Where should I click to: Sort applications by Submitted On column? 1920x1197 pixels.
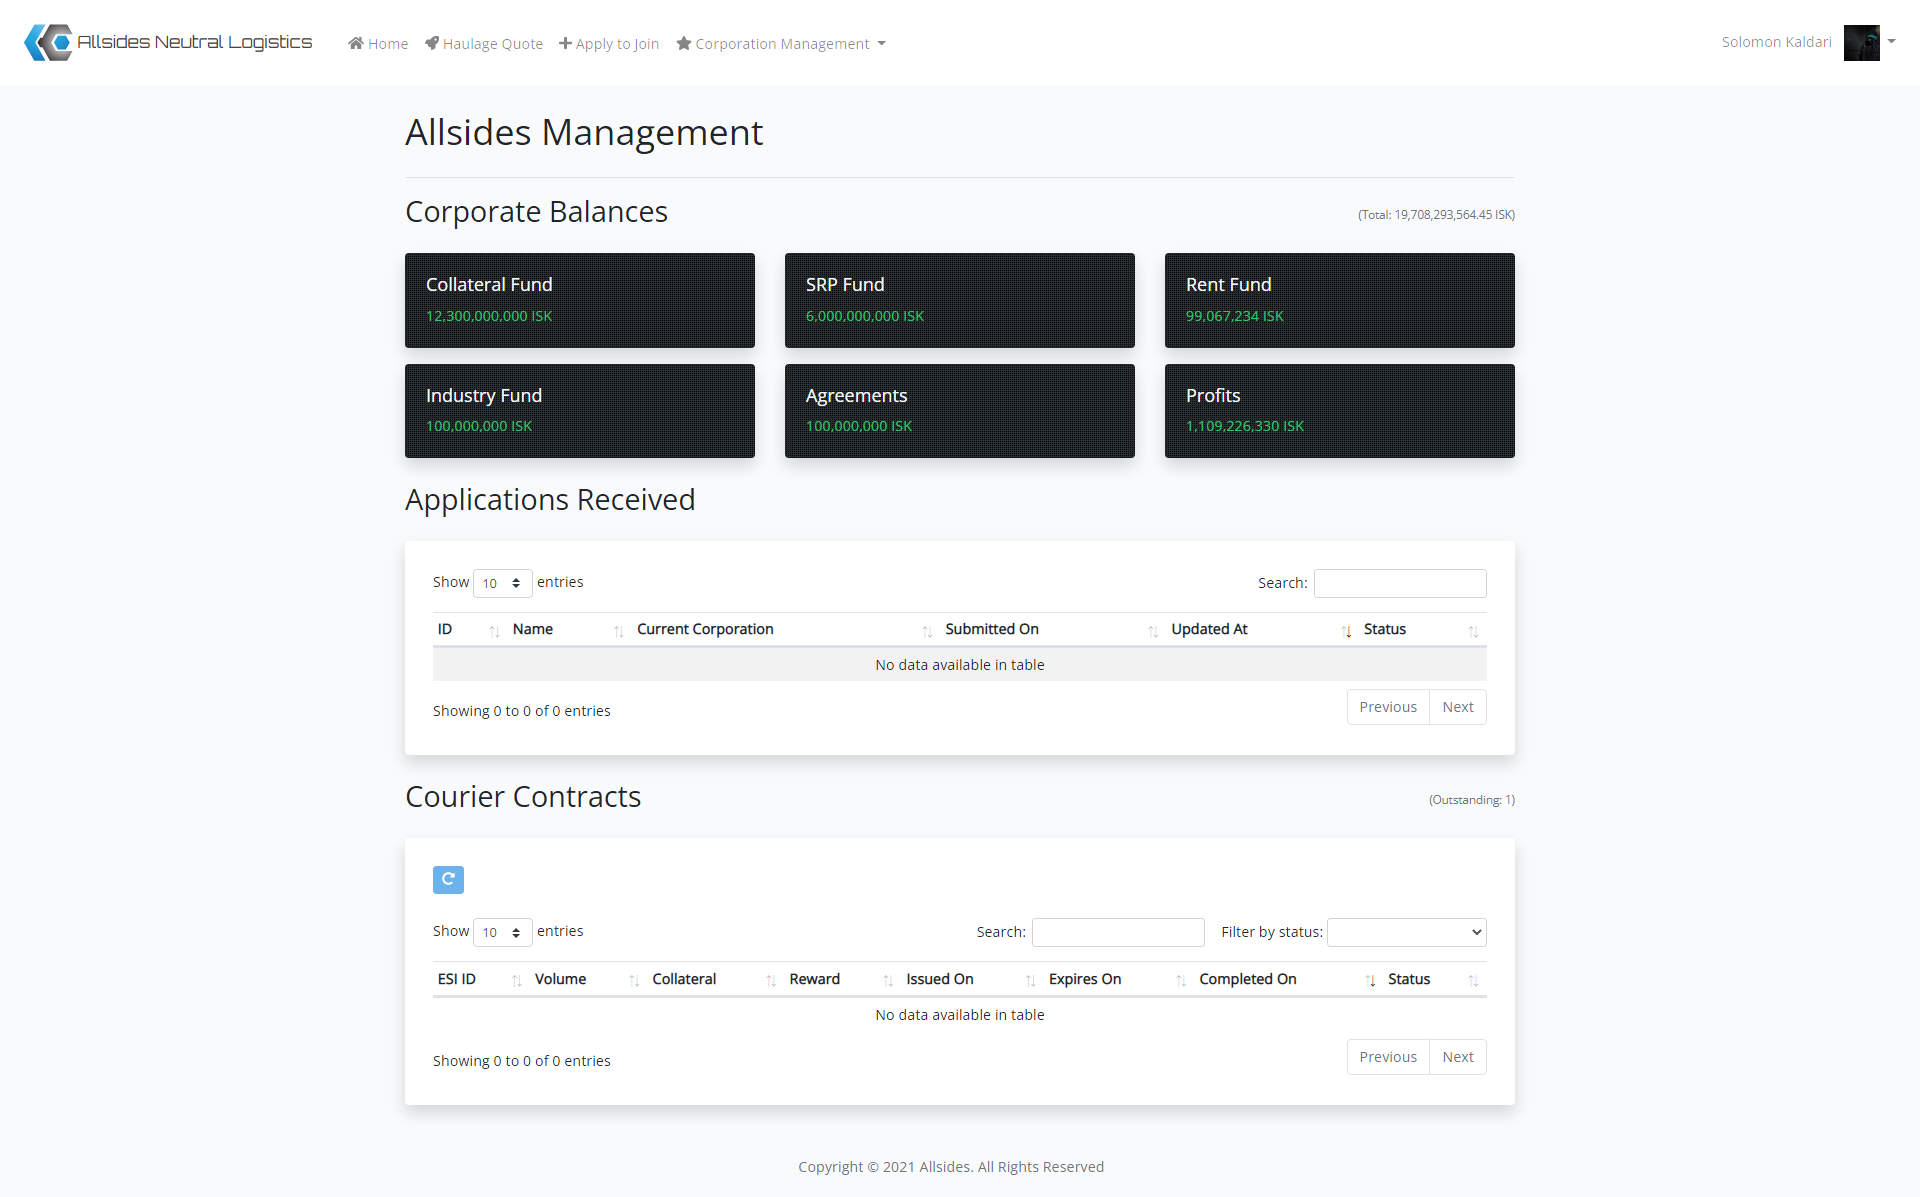[x=992, y=629]
